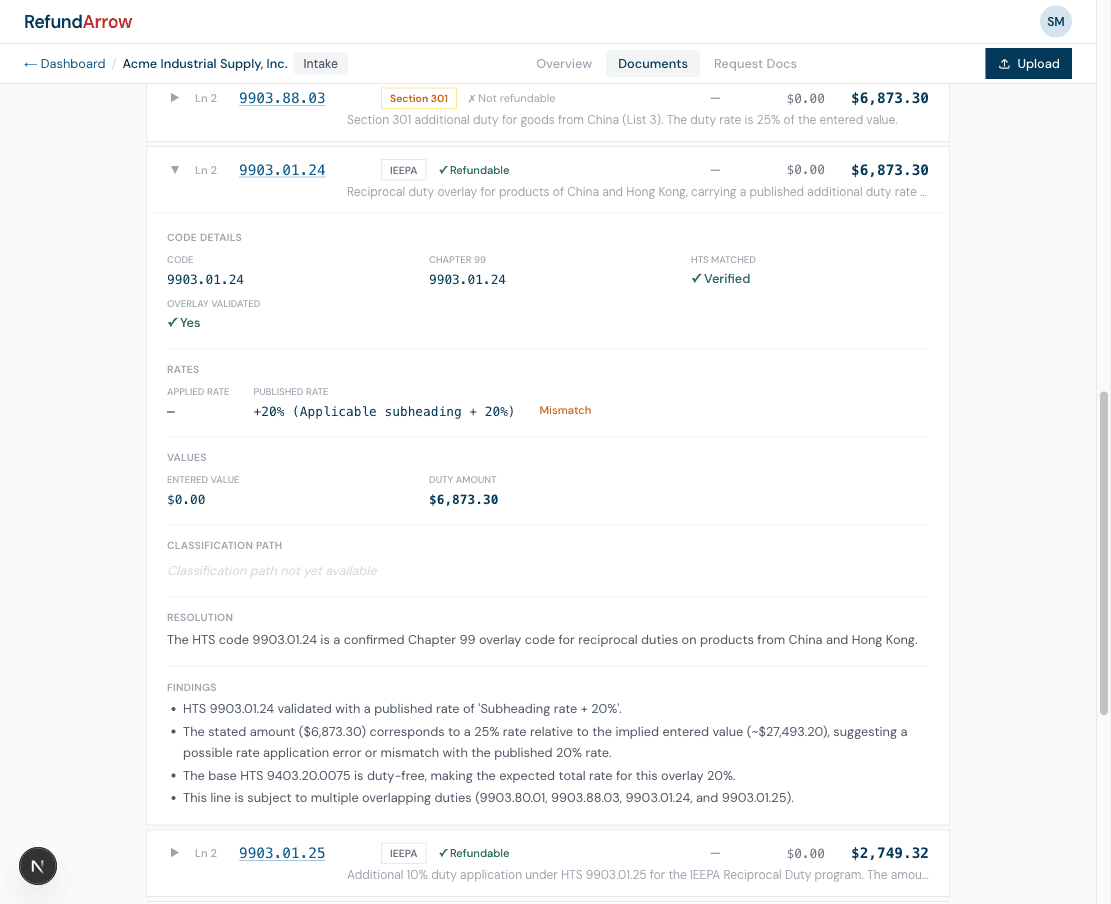Click the Yes checkmark under Overlay Validated

tap(184, 322)
